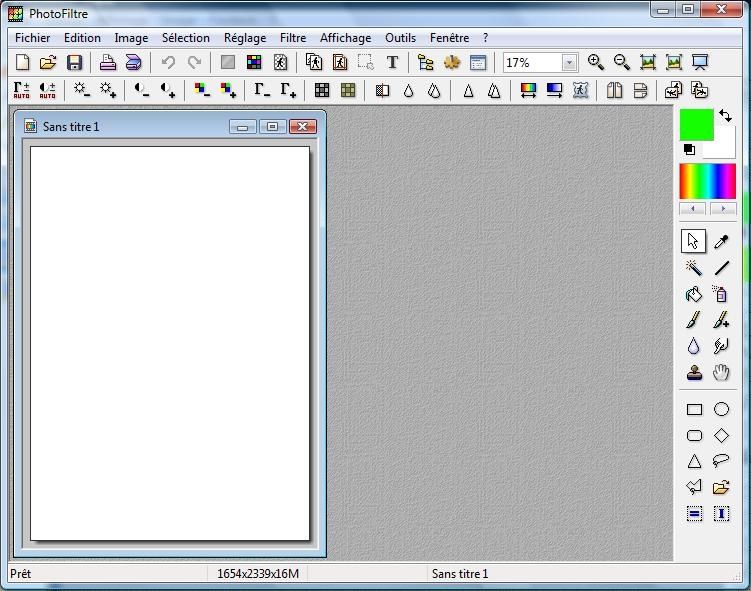
Task: Increase gamma with Γ plus icon
Action: click(288, 90)
